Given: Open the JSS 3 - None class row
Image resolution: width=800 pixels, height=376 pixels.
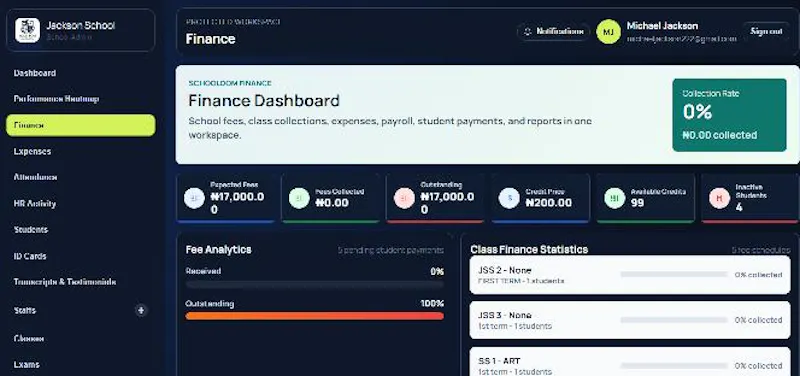Looking at the screenshot, I should coord(630,320).
